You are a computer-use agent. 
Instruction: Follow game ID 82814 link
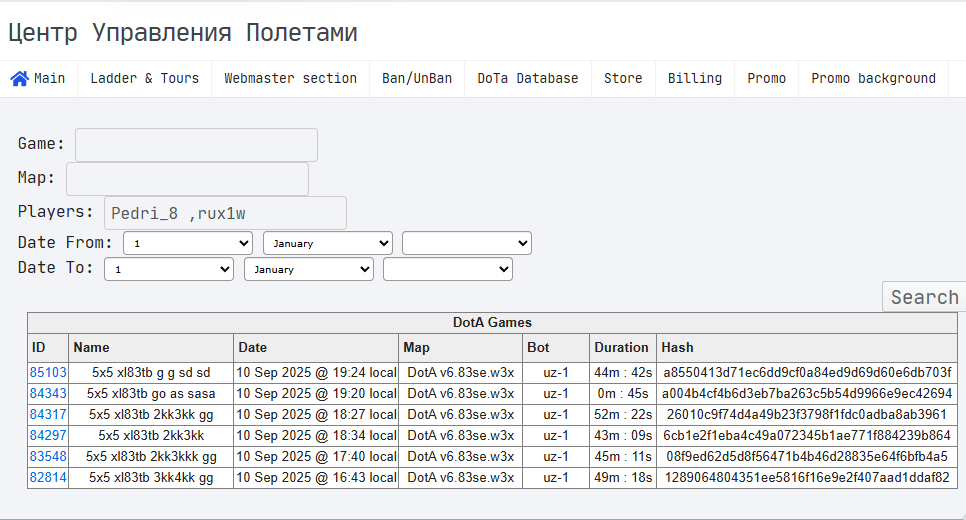coord(48,477)
